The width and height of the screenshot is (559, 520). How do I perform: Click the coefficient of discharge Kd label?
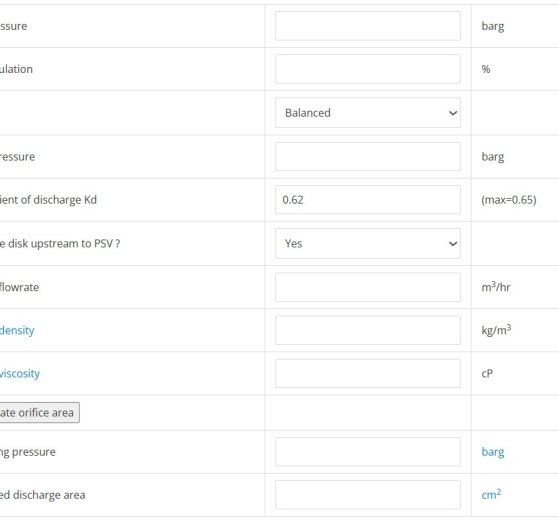48,200
